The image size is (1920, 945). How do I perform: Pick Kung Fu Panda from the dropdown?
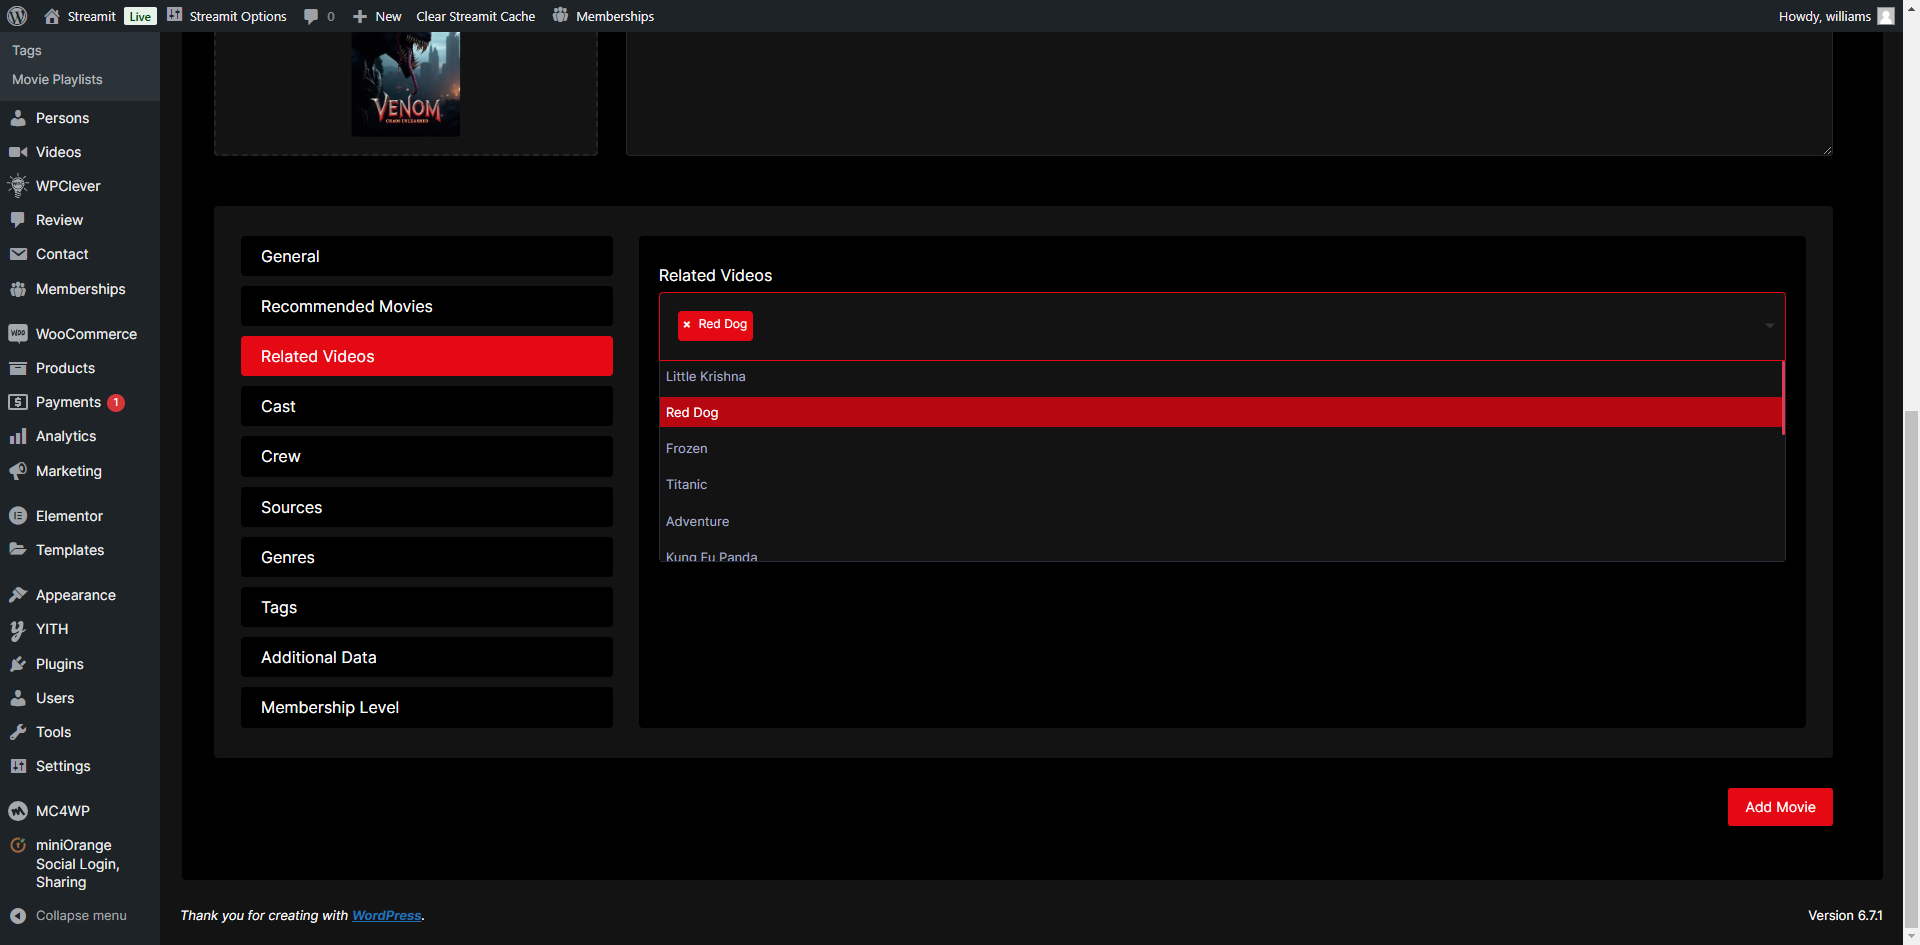click(1221, 554)
